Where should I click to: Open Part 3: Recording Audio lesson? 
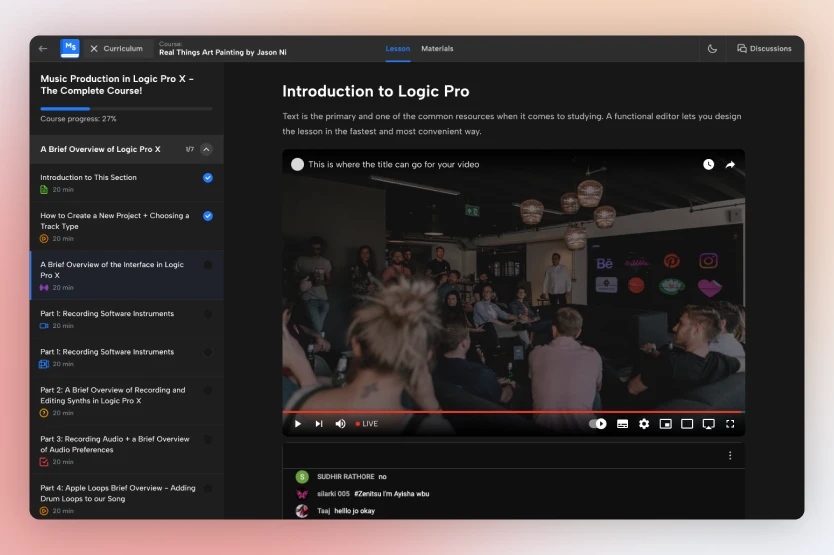[x=115, y=444]
